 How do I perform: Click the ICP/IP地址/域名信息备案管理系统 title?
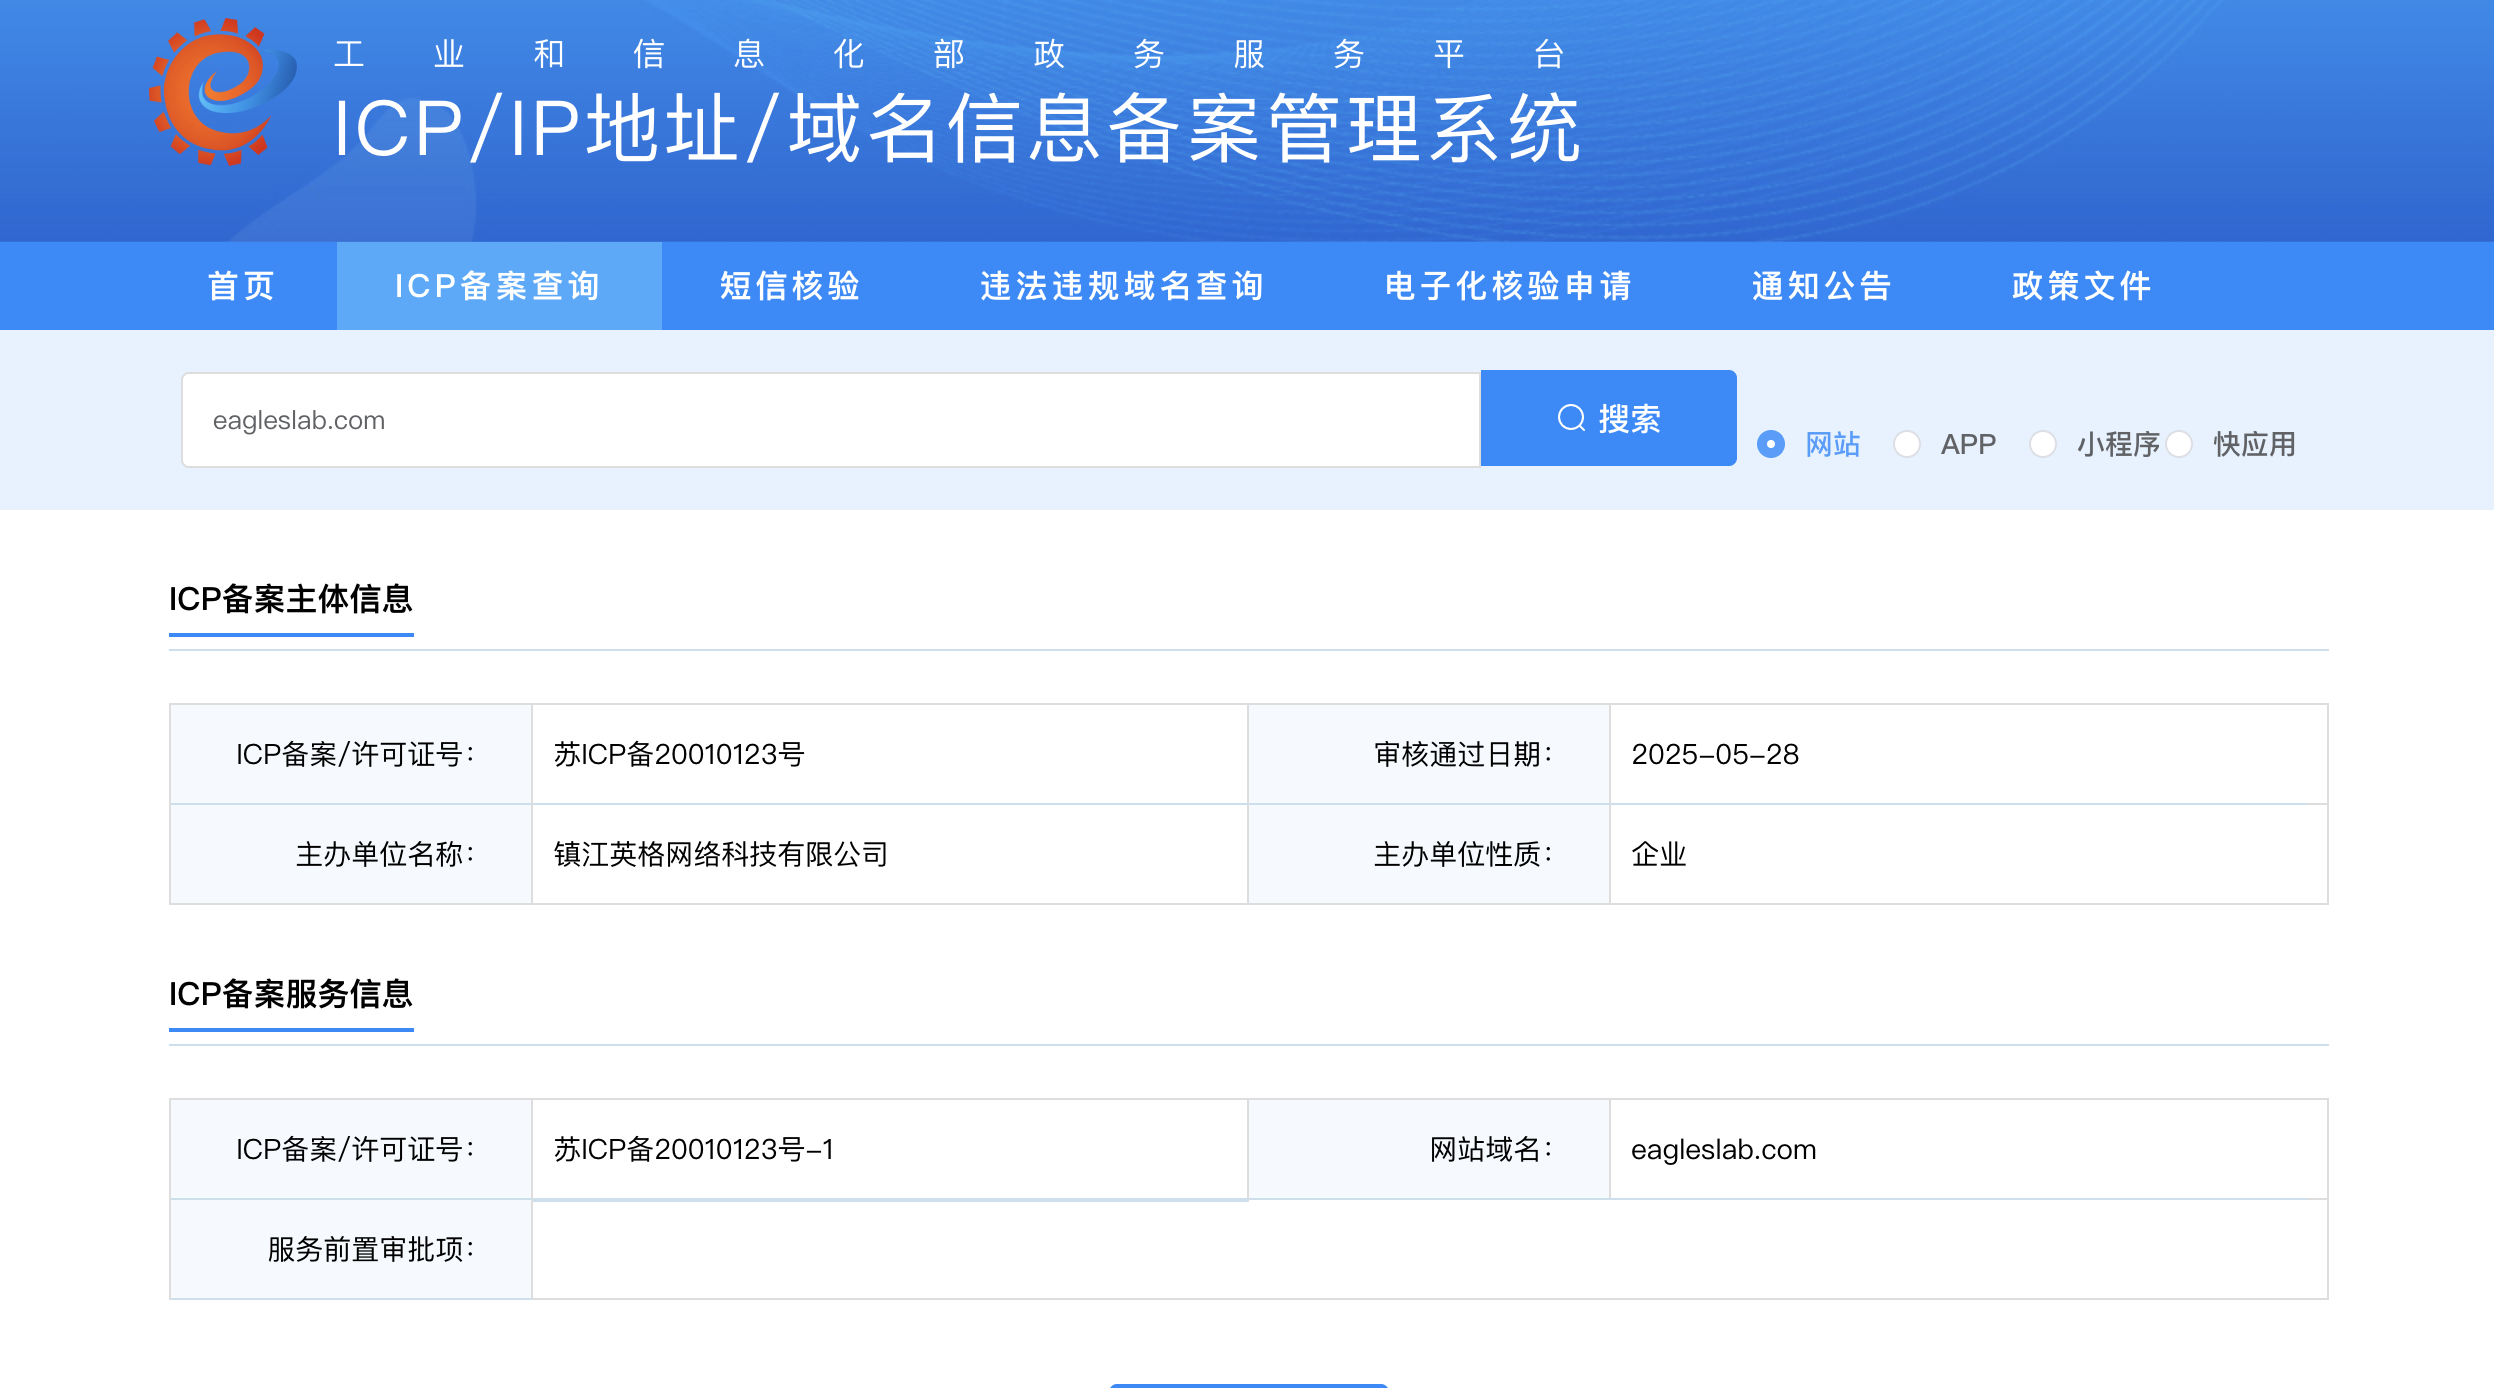click(957, 130)
